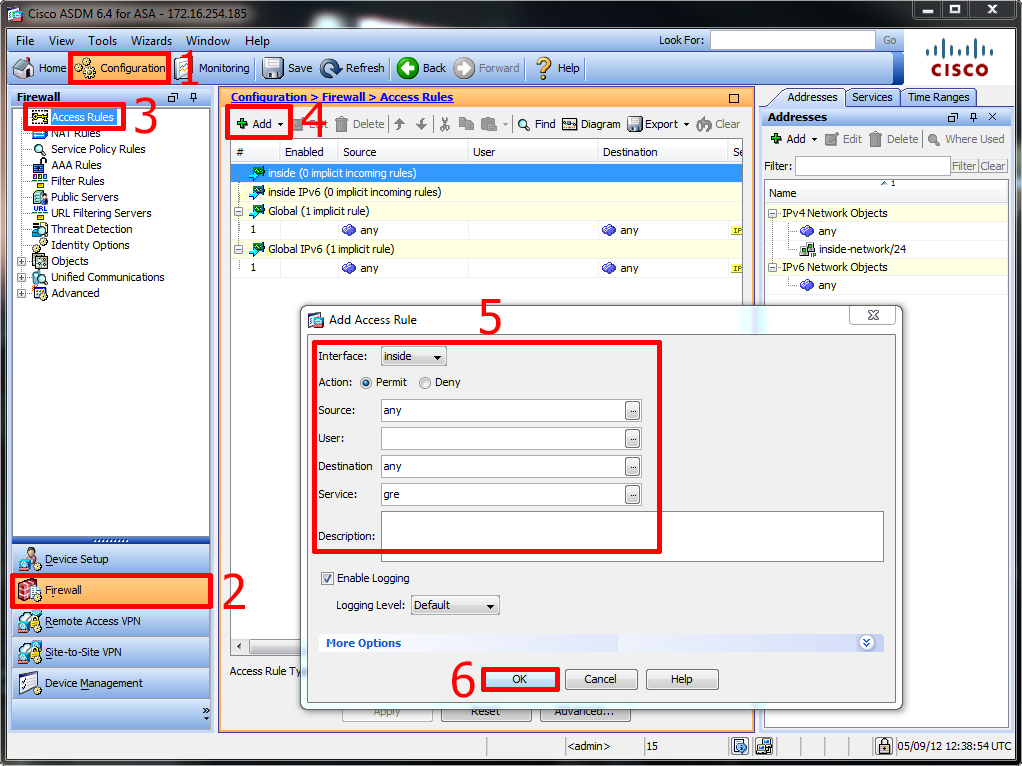Go Back using the green arrow
This screenshot has height=766, width=1022.
point(422,68)
